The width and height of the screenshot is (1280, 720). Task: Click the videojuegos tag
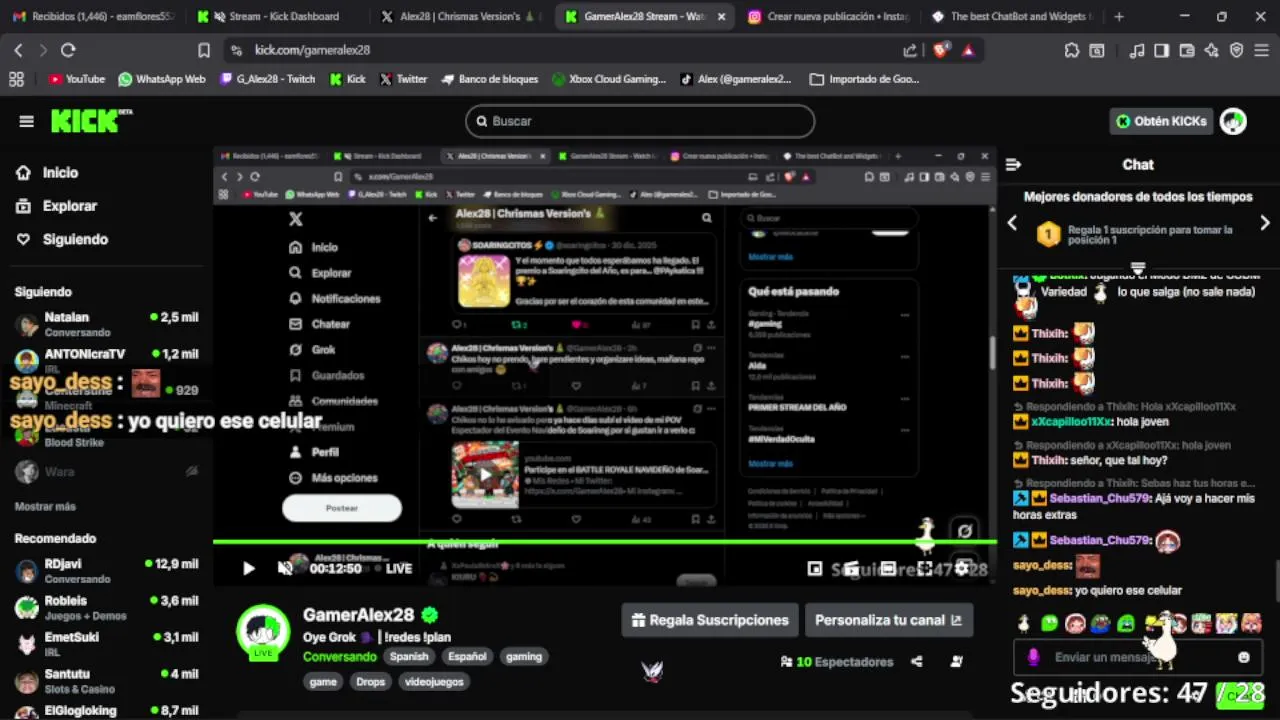[x=434, y=682]
